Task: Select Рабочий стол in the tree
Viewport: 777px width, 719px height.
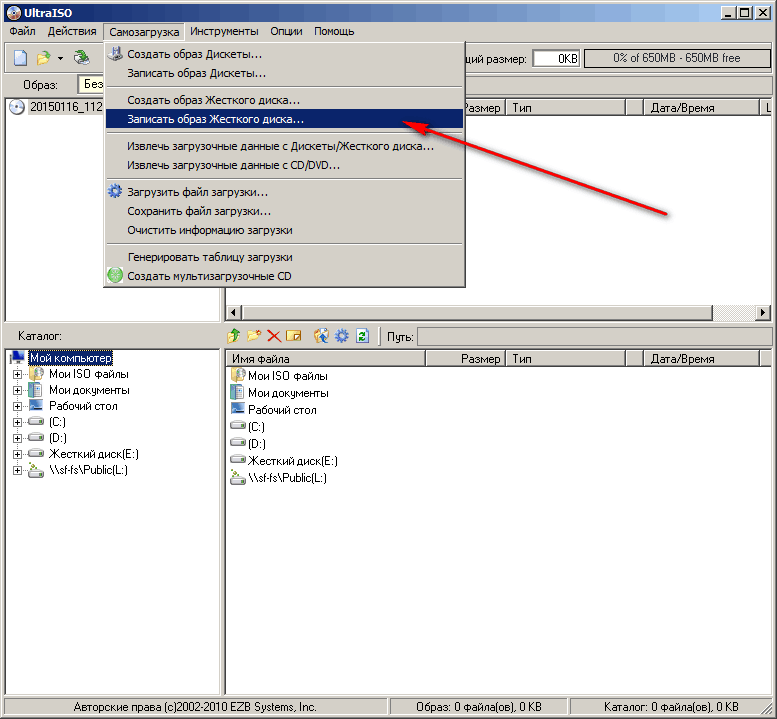Action: point(83,406)
